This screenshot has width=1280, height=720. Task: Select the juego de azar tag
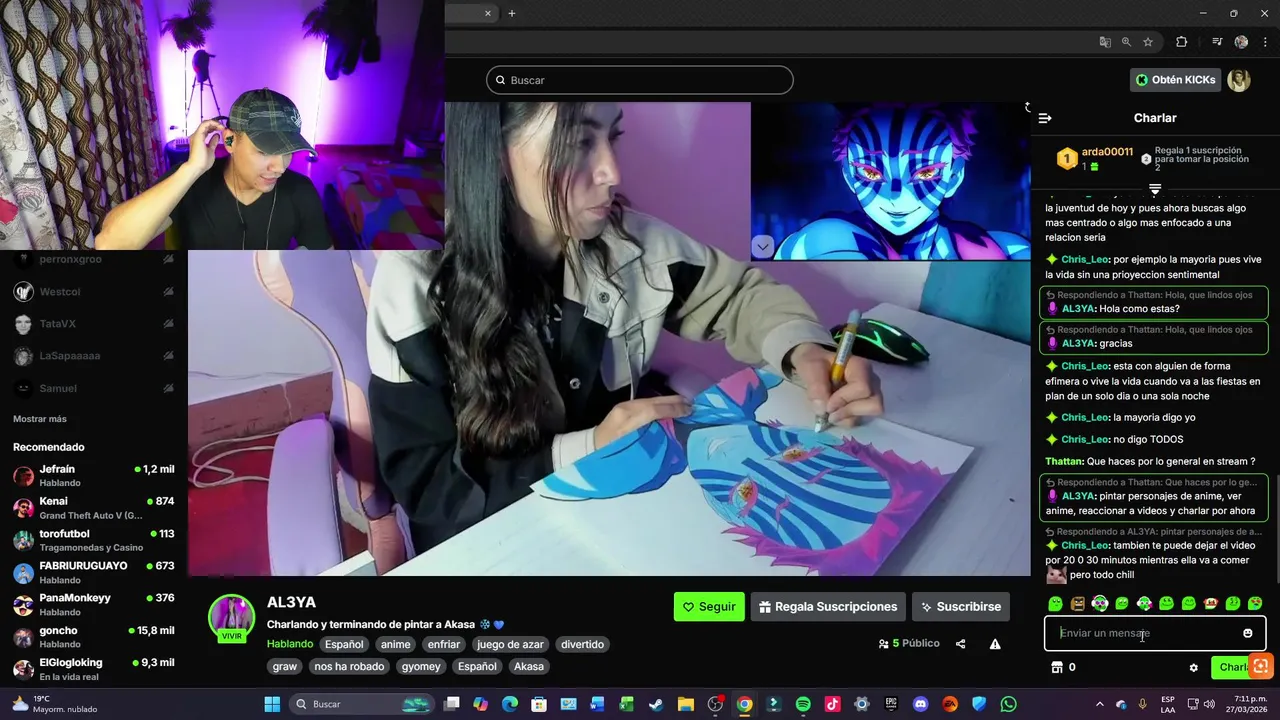510,644
